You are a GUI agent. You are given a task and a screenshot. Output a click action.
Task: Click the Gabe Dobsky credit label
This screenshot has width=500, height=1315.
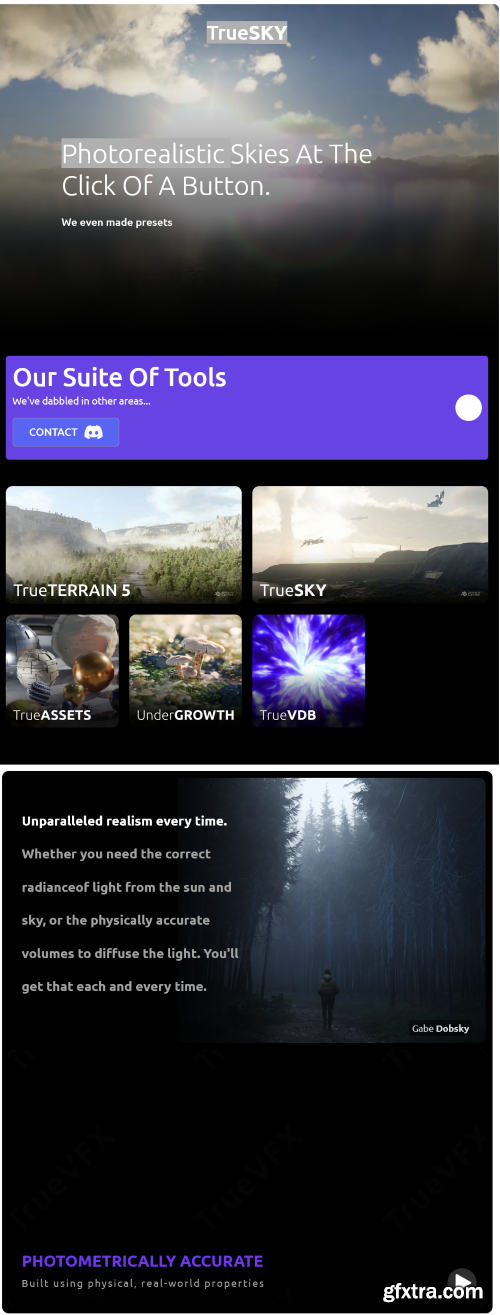point(440,1028)
